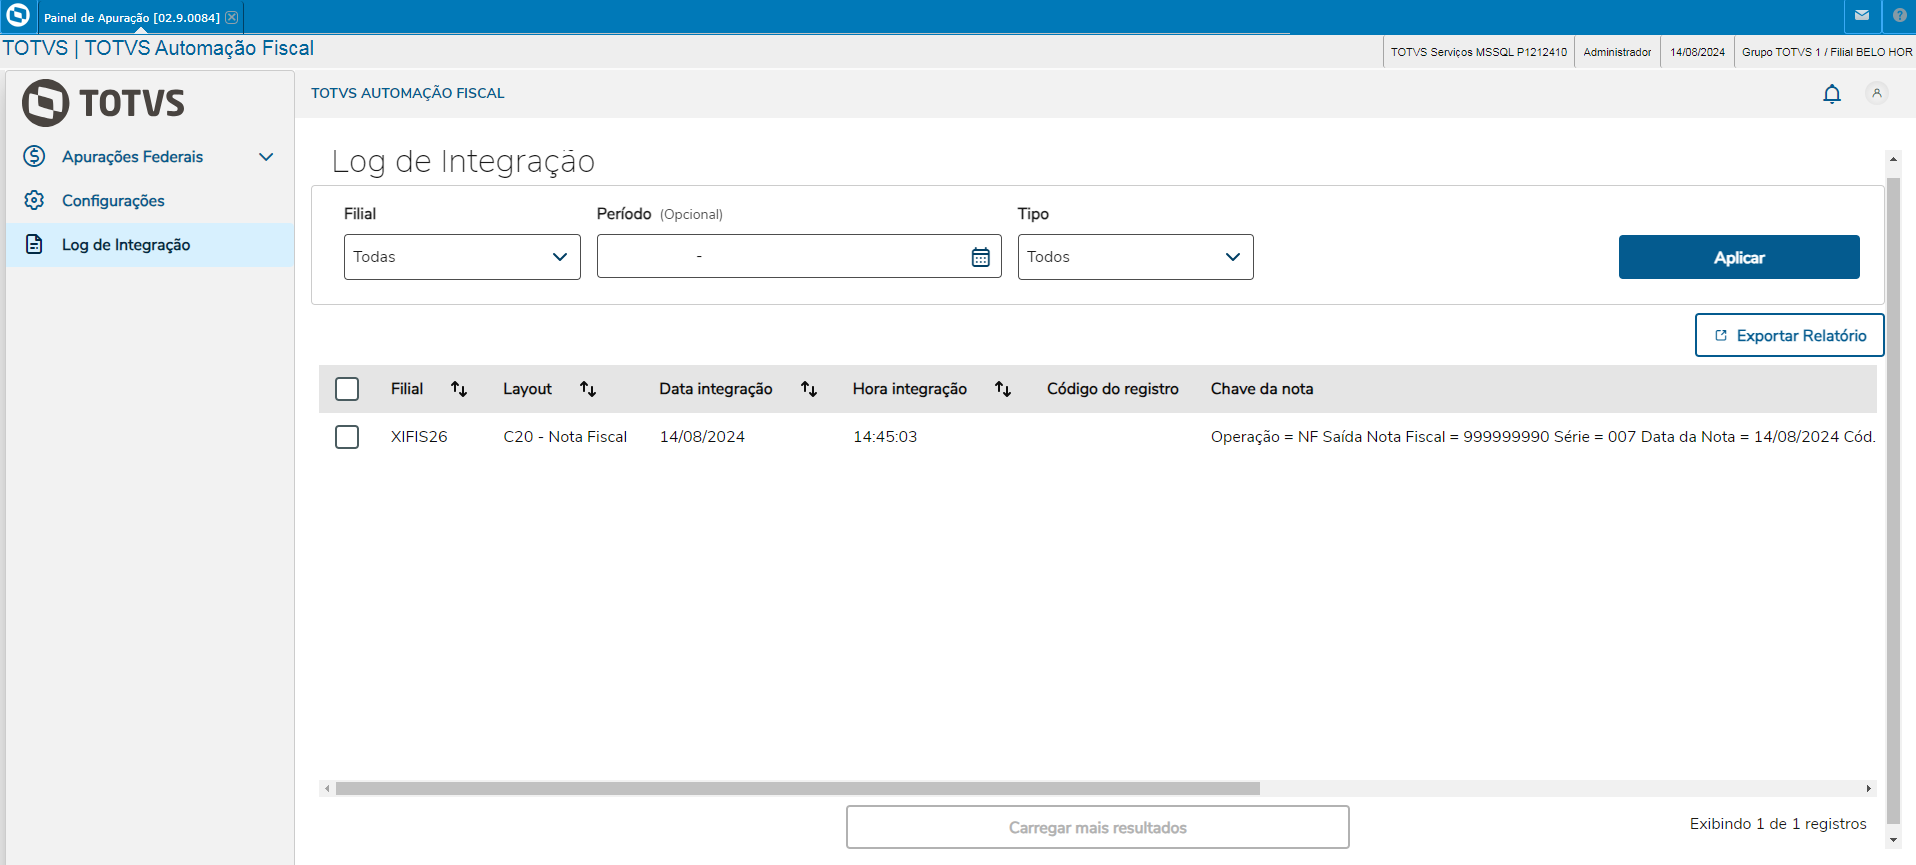
Task: Click the XIFIS26 filial cell
Action: point(419,437)
